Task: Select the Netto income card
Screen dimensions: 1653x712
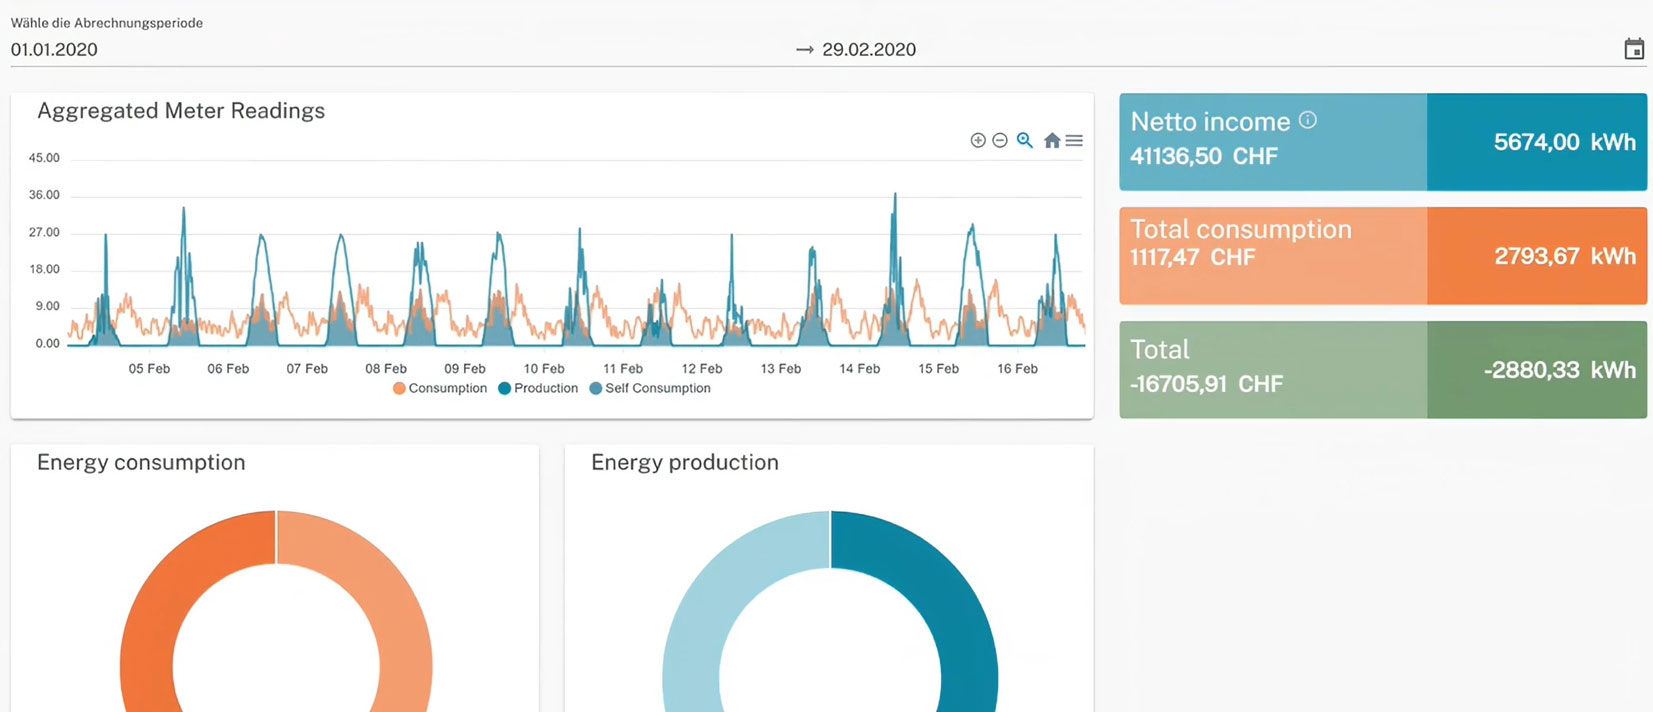Action: click(x=1383, y=142)
